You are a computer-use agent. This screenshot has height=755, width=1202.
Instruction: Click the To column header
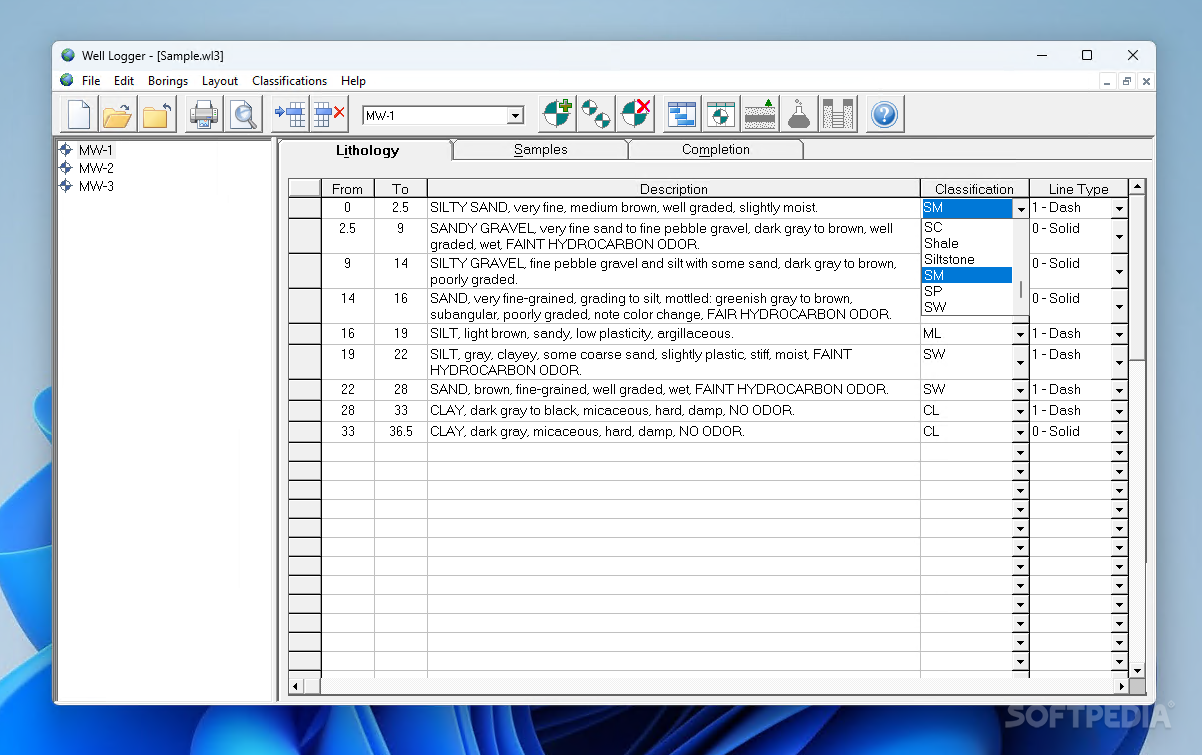click(x=401, y=189)
